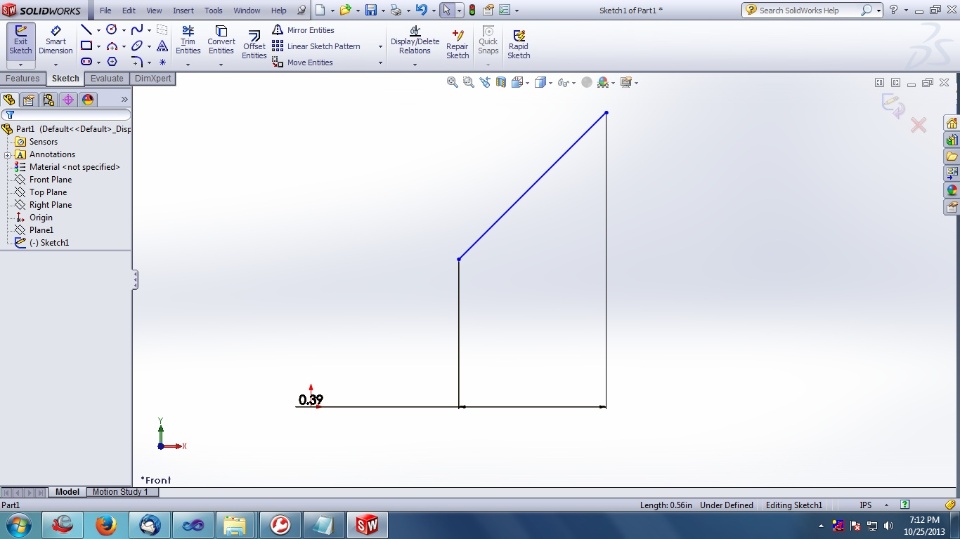Select the Arc sketch tool
Image resolution: width=960 pixels, height=539 pixels.
(x=111, y=46)
